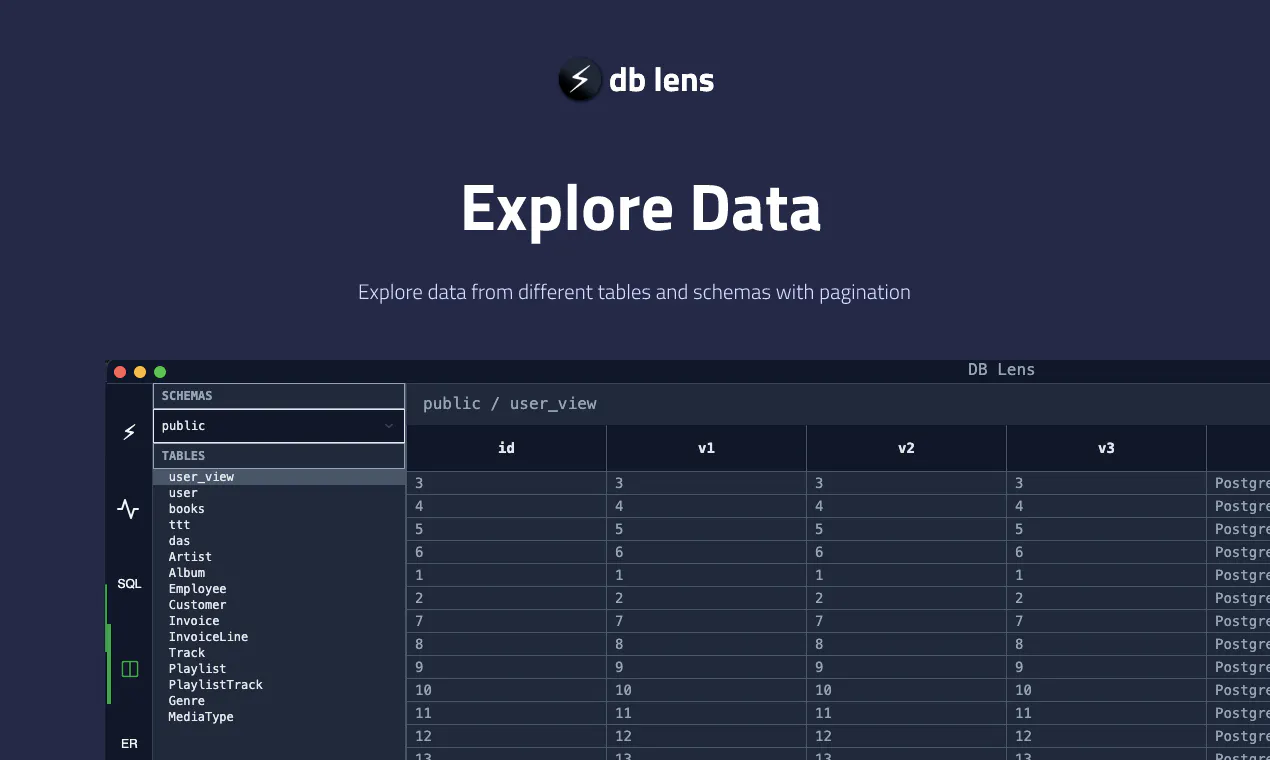This screenshot has height=760, width=1270.
Task: Select the PlaylistTrack table
Action: pyautogui.click(x=215, y=685)
